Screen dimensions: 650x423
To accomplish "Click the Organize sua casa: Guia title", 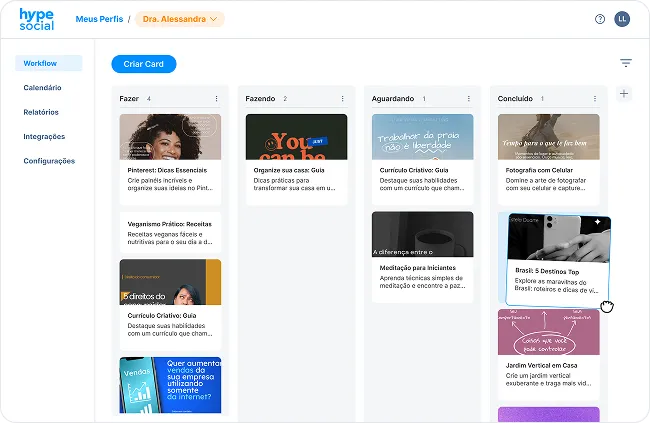I will 289,170.
